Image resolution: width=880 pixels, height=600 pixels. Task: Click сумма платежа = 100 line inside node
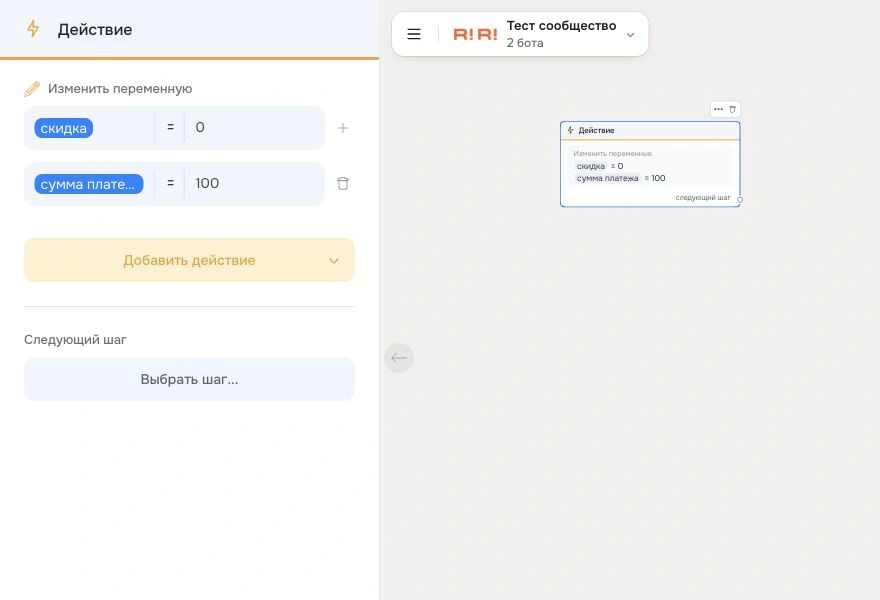tap(621, 178)
